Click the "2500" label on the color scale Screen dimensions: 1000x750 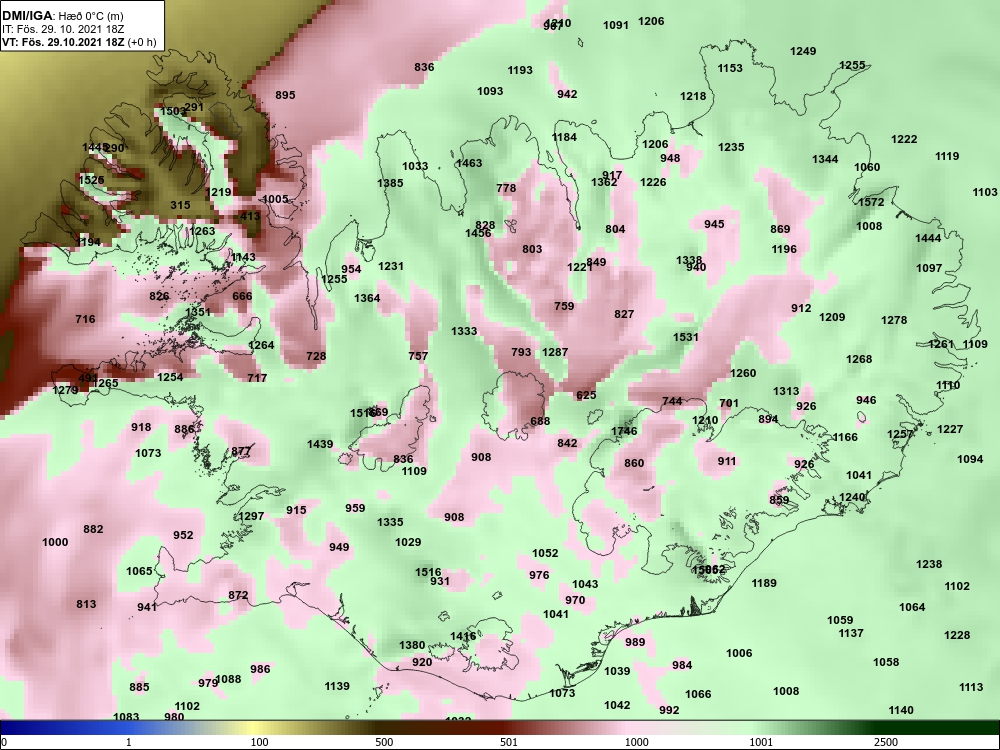point(886,742)
